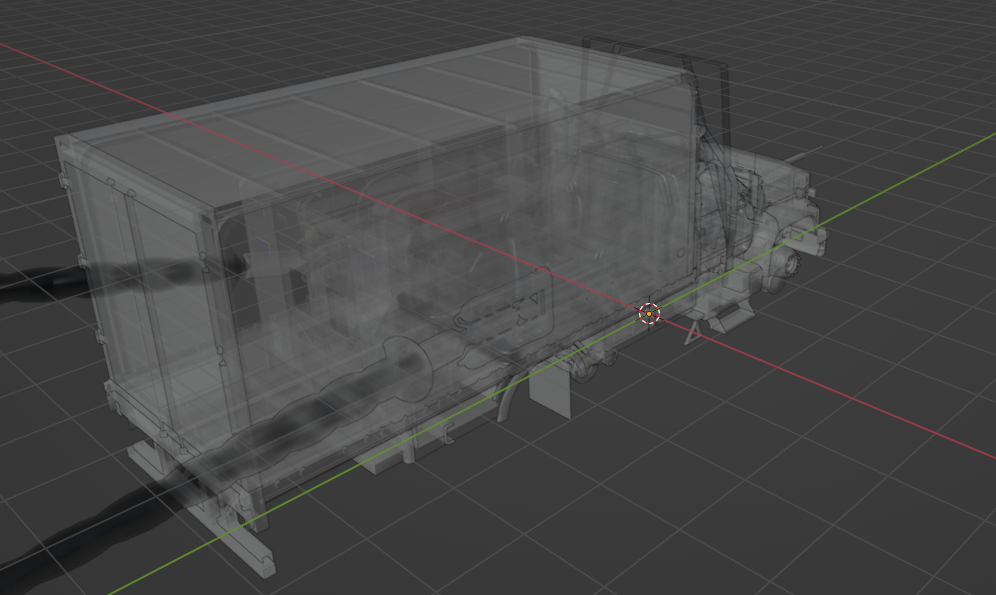This screenshot has height=595, width=996.
Task: Click the 3D cursor crosshair marker
Action: 649,312
